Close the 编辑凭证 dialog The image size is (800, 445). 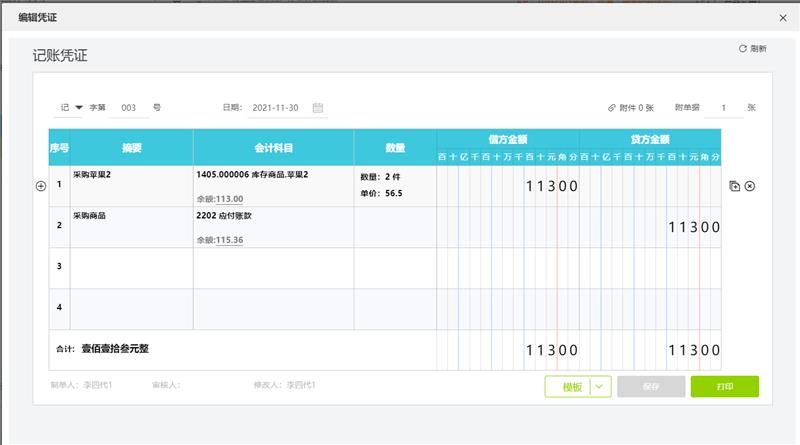coord(783,17)
